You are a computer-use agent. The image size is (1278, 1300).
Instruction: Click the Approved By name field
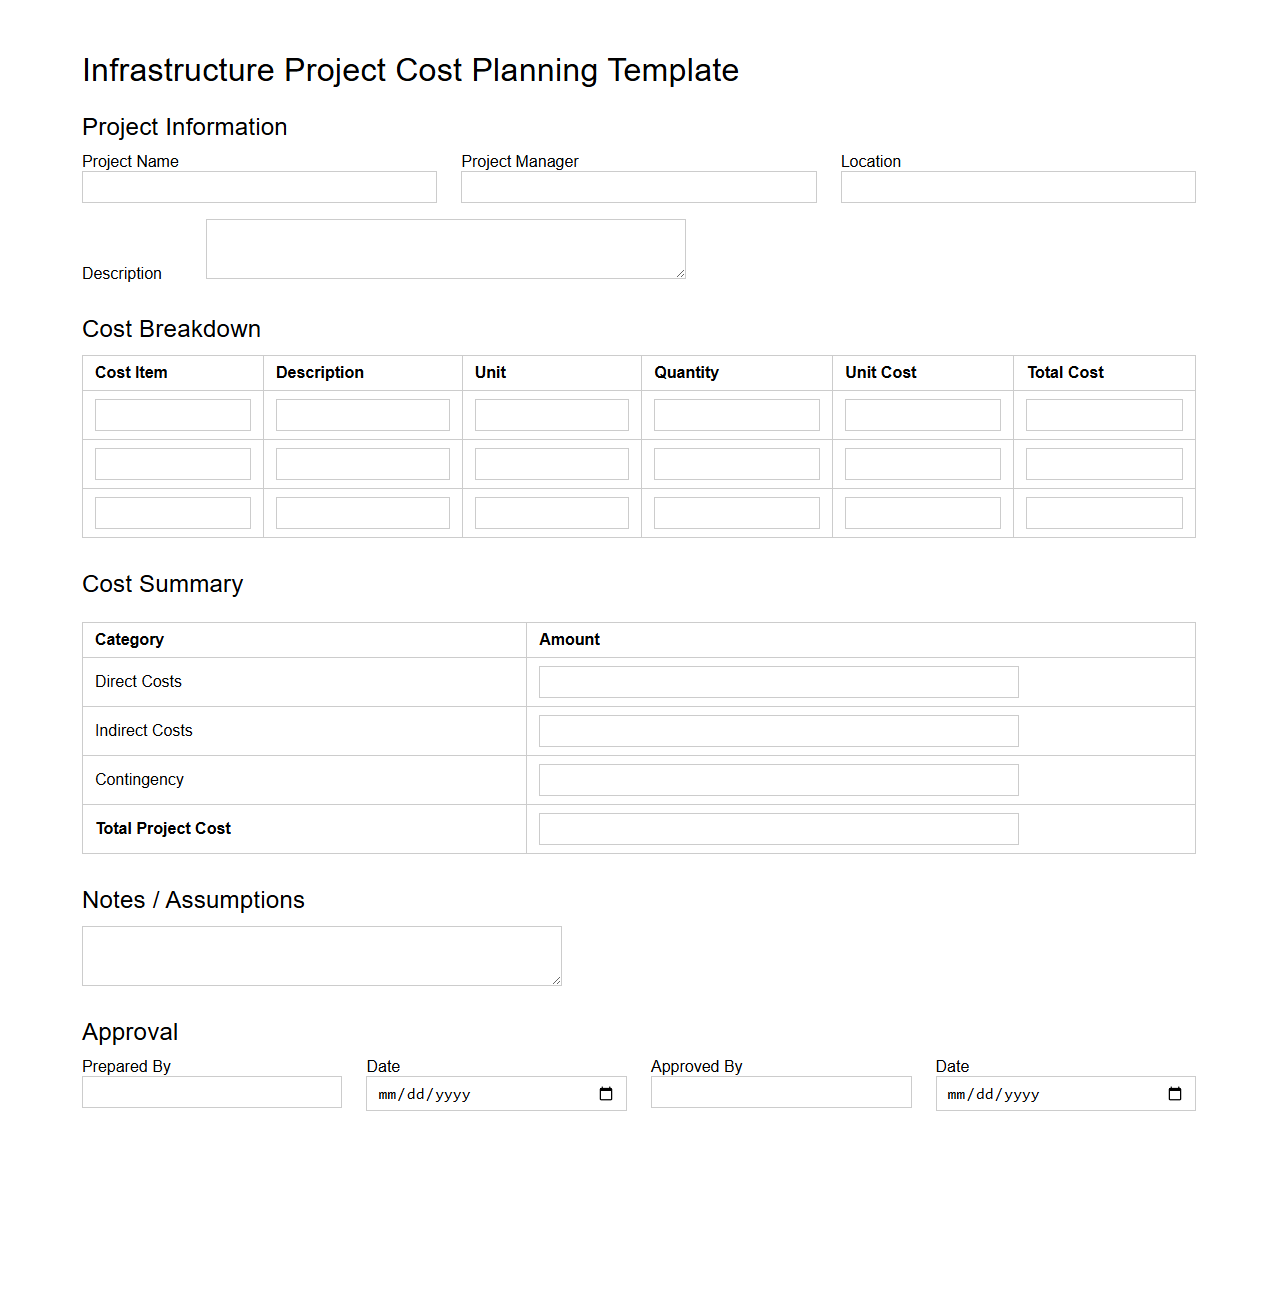(780, 1091)
